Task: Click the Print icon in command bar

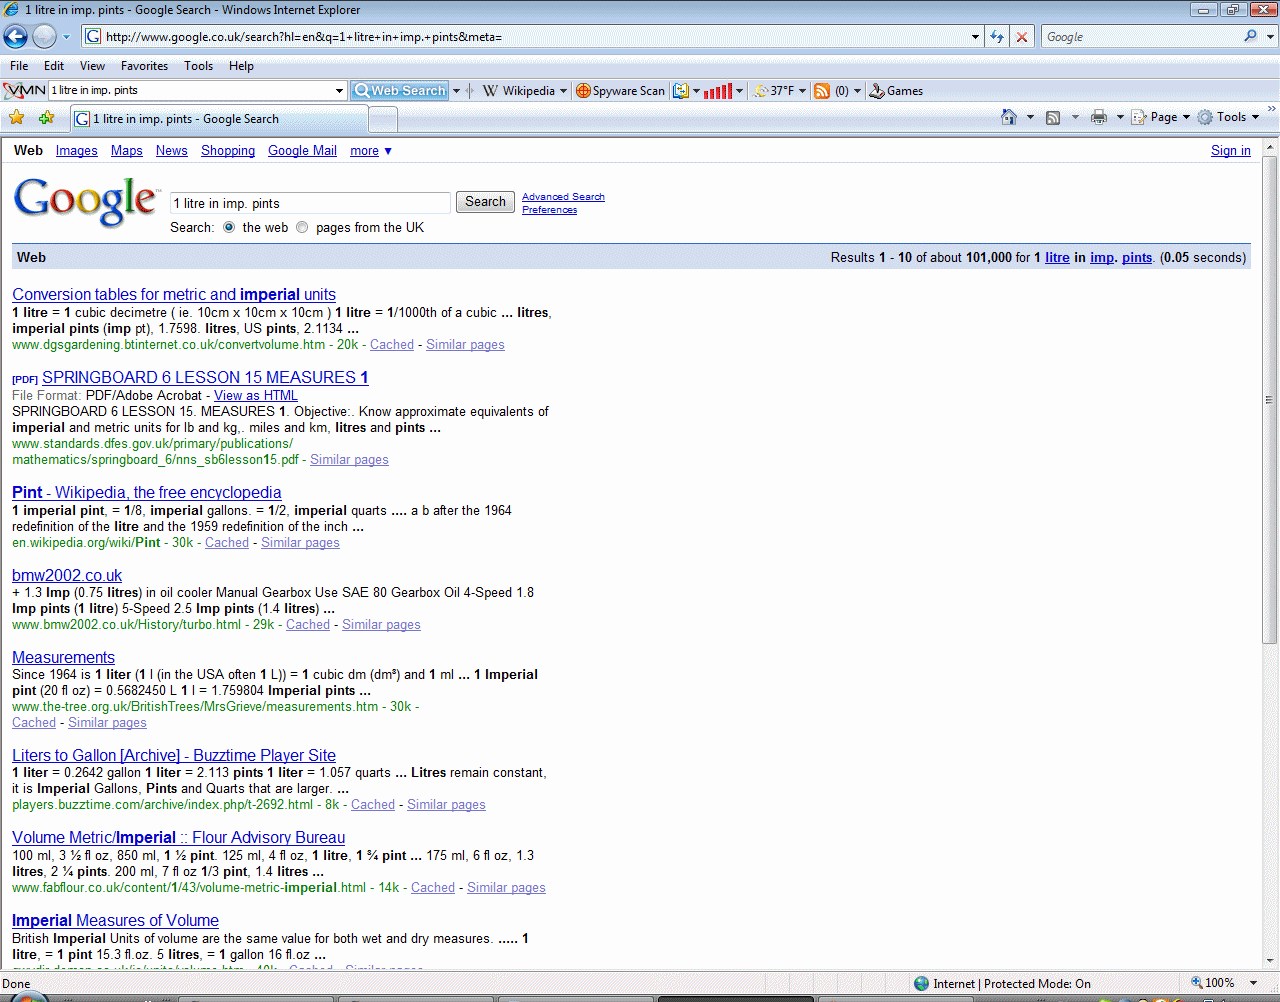Action: click(1099, 117)
